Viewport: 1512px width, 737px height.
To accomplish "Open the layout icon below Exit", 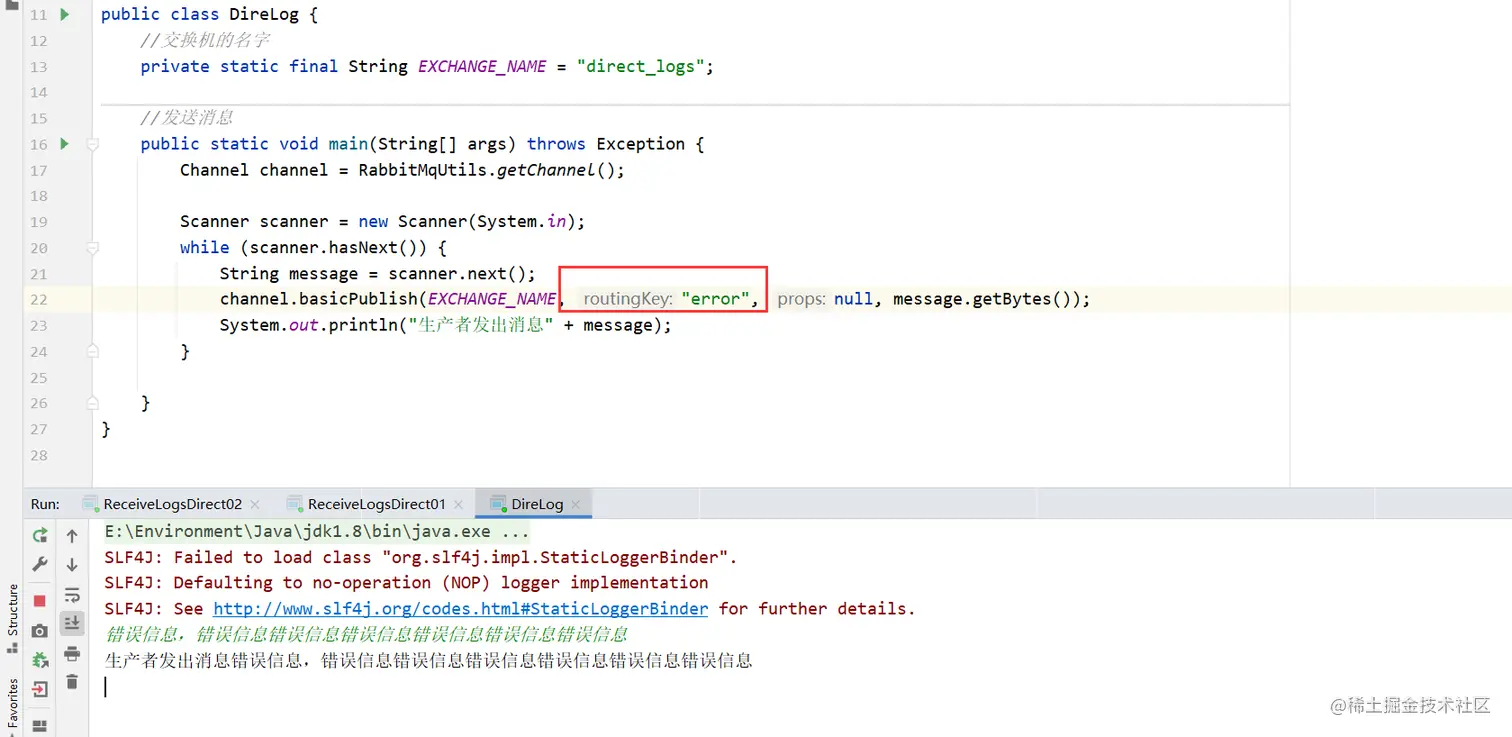I will 40,726.
